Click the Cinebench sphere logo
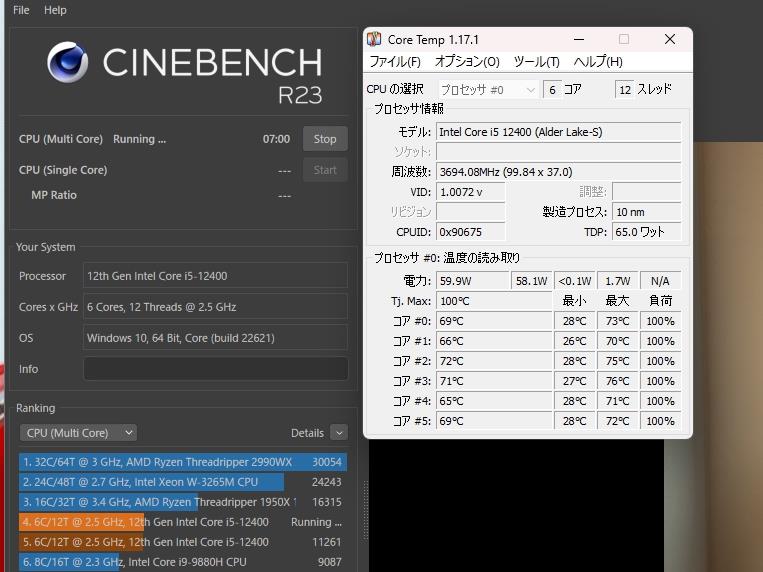Screen dimensions: 763x572 tap(68, 62)
